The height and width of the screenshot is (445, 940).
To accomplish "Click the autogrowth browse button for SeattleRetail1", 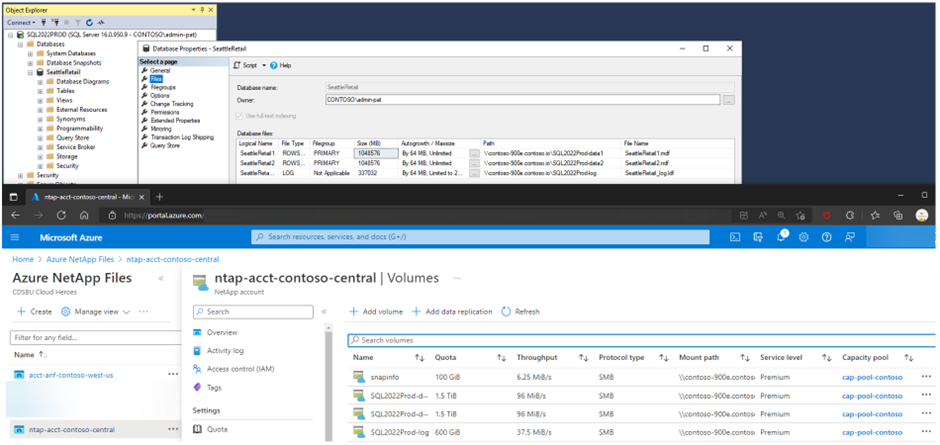I will (x=474, y=154).
